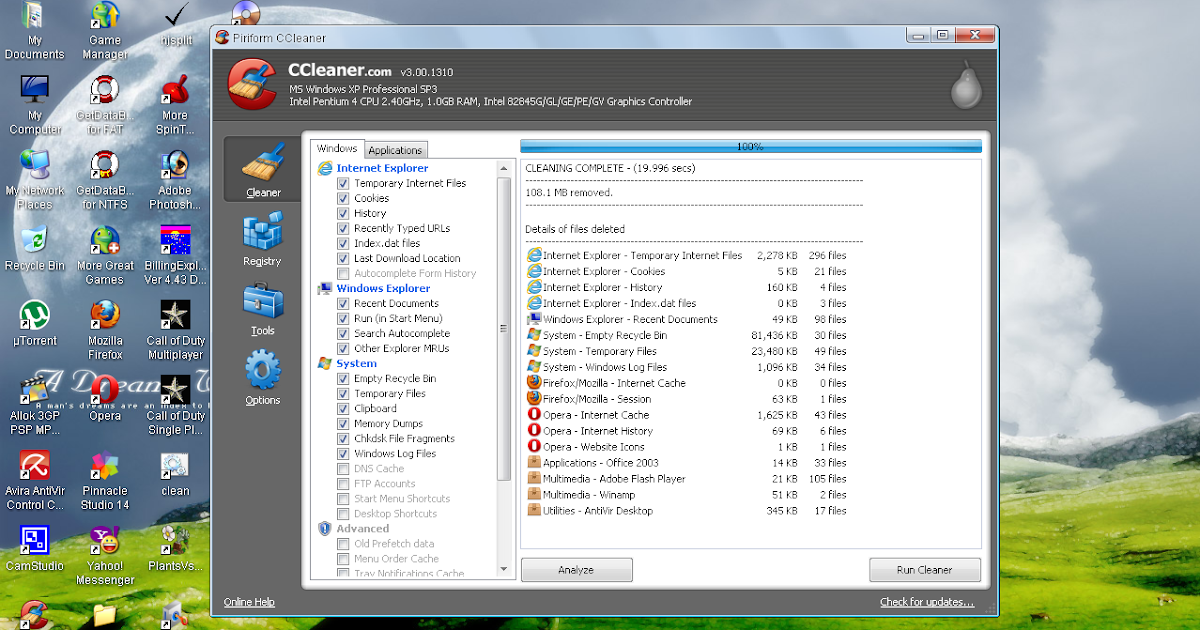
Task: Select Firefox/Mozilla - Session result row
Action: (687, 399)
